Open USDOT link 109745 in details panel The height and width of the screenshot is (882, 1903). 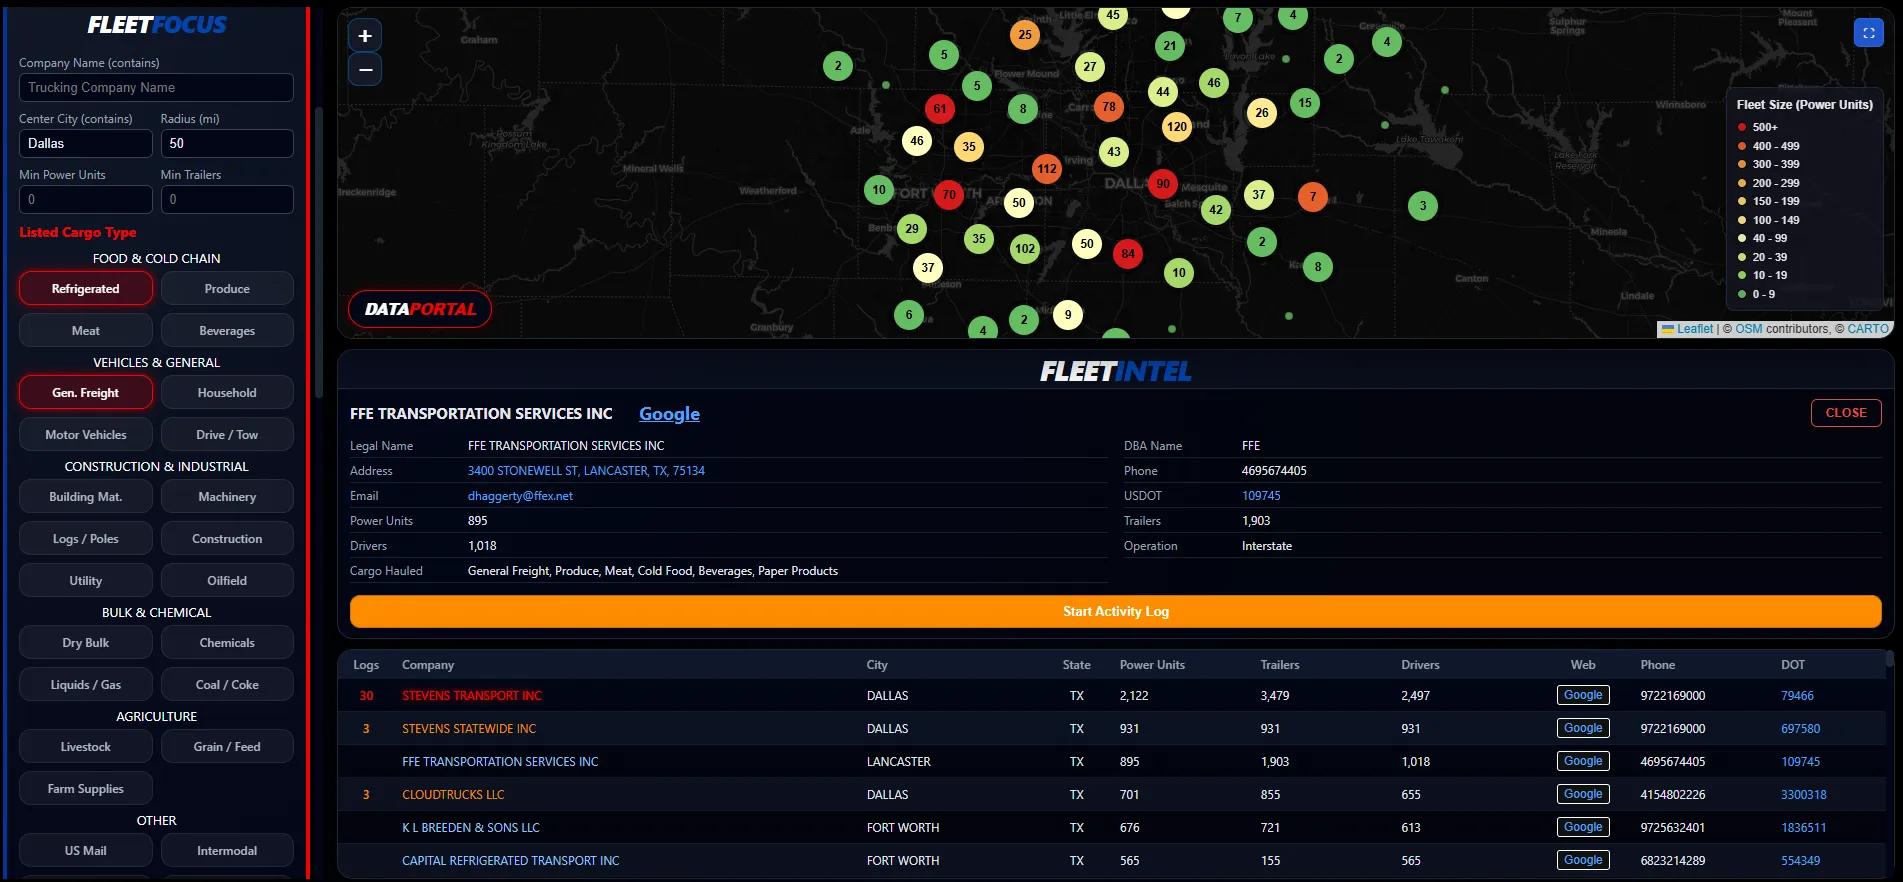click(1261, 496)
